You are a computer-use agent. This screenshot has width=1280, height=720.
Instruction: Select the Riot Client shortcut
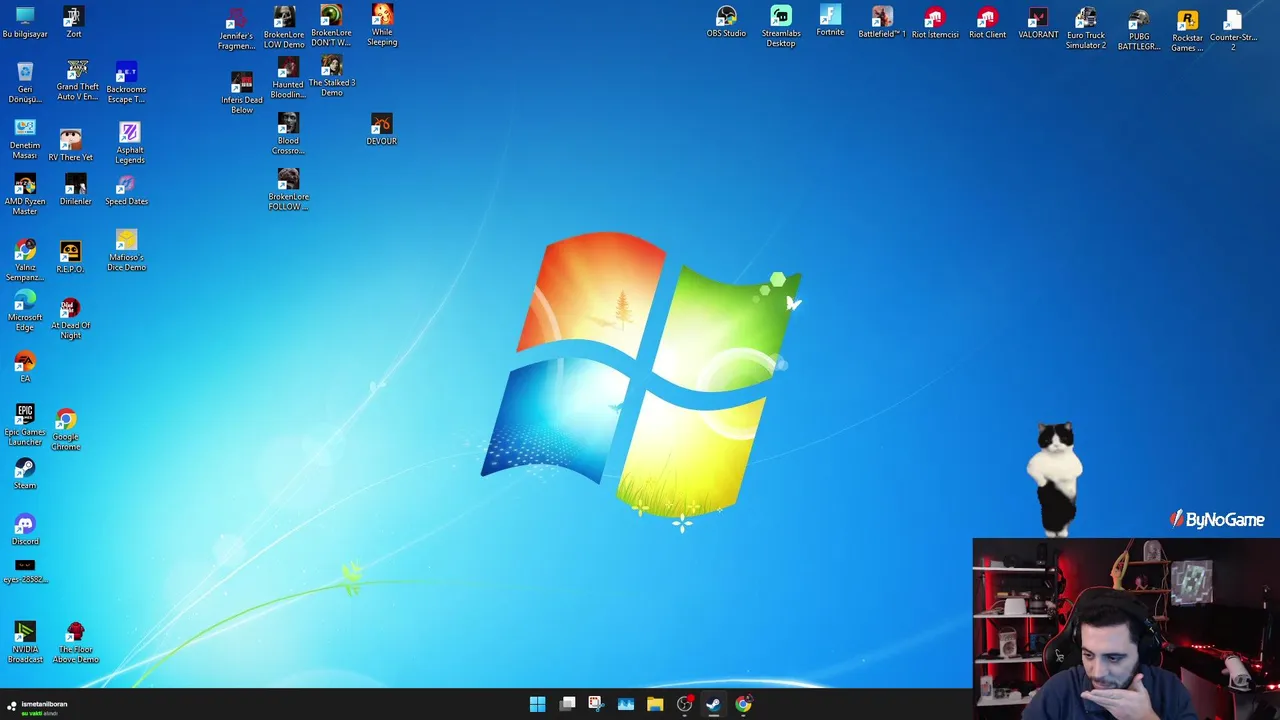(x=987, y=23)
